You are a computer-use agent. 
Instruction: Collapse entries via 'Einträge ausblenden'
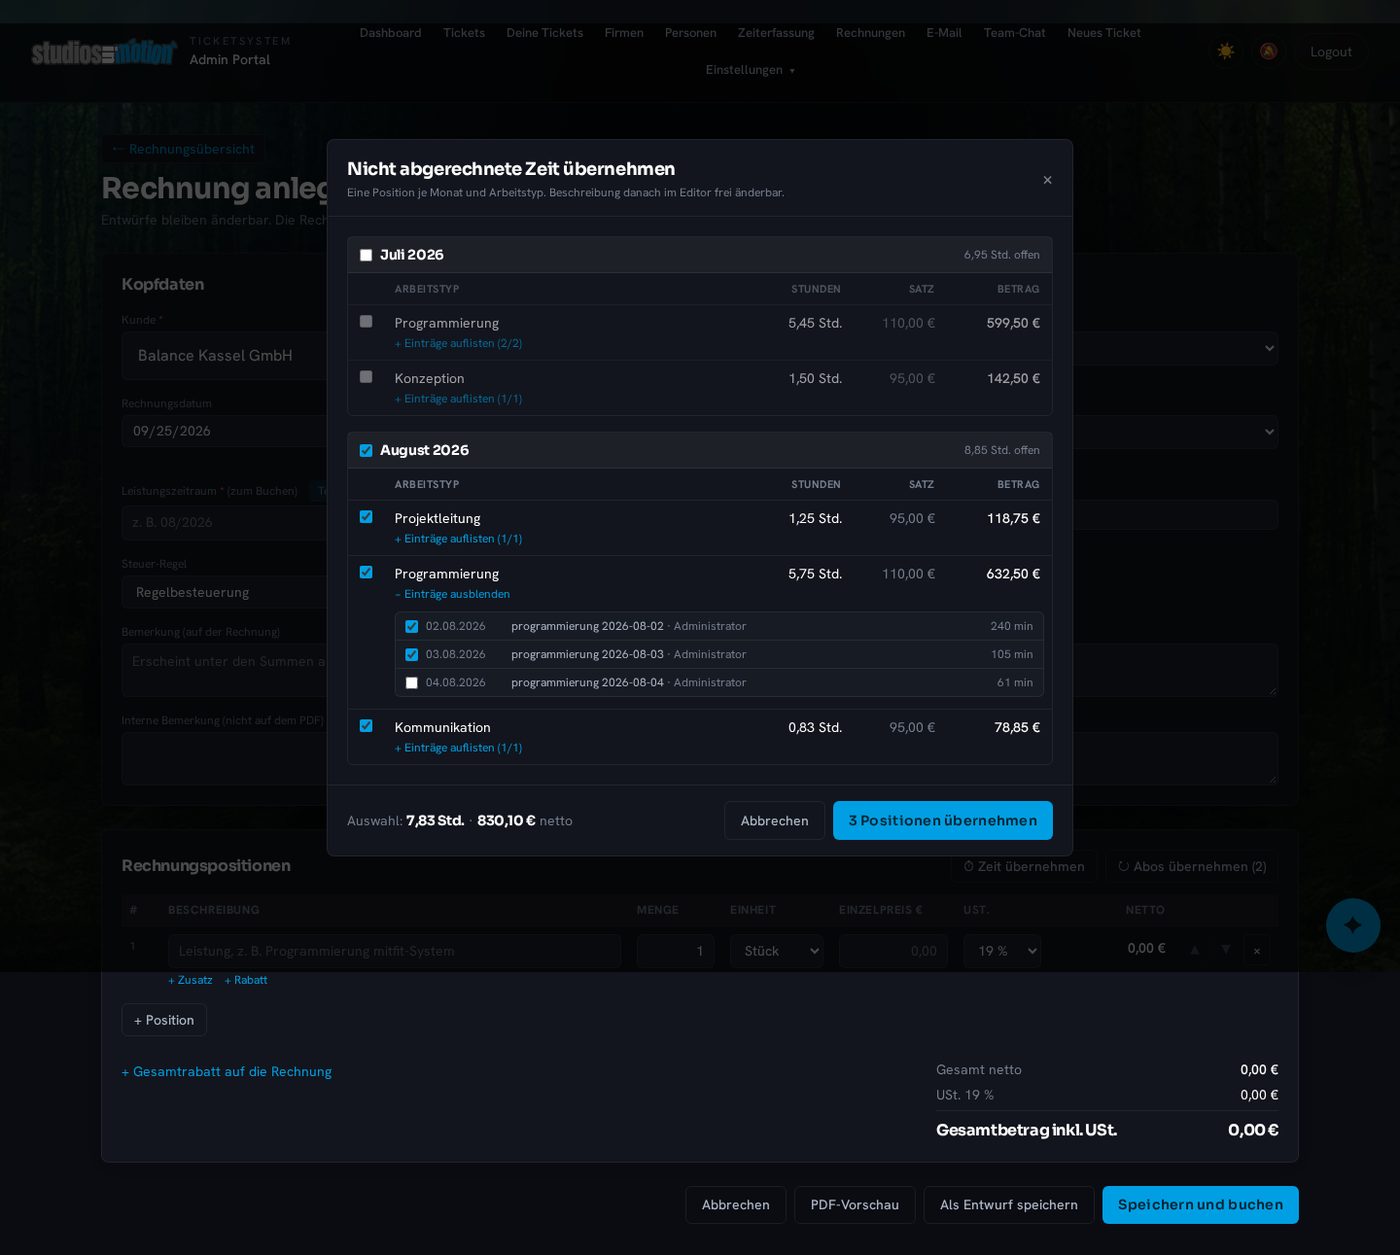point(452,594)
